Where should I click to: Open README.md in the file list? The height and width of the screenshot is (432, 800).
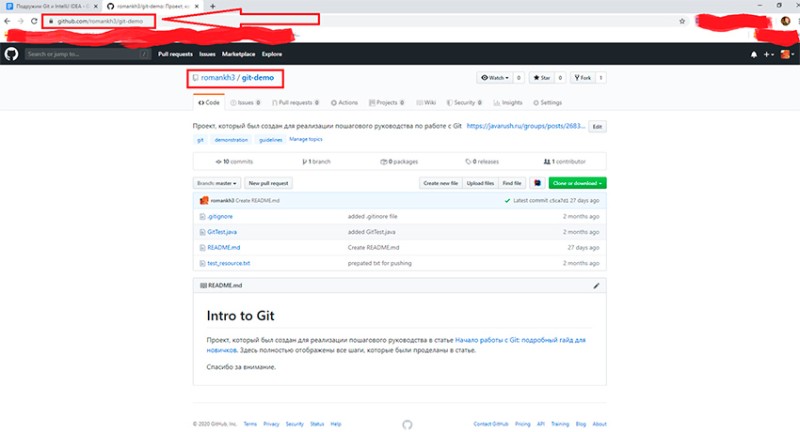(x=223, y=247)
